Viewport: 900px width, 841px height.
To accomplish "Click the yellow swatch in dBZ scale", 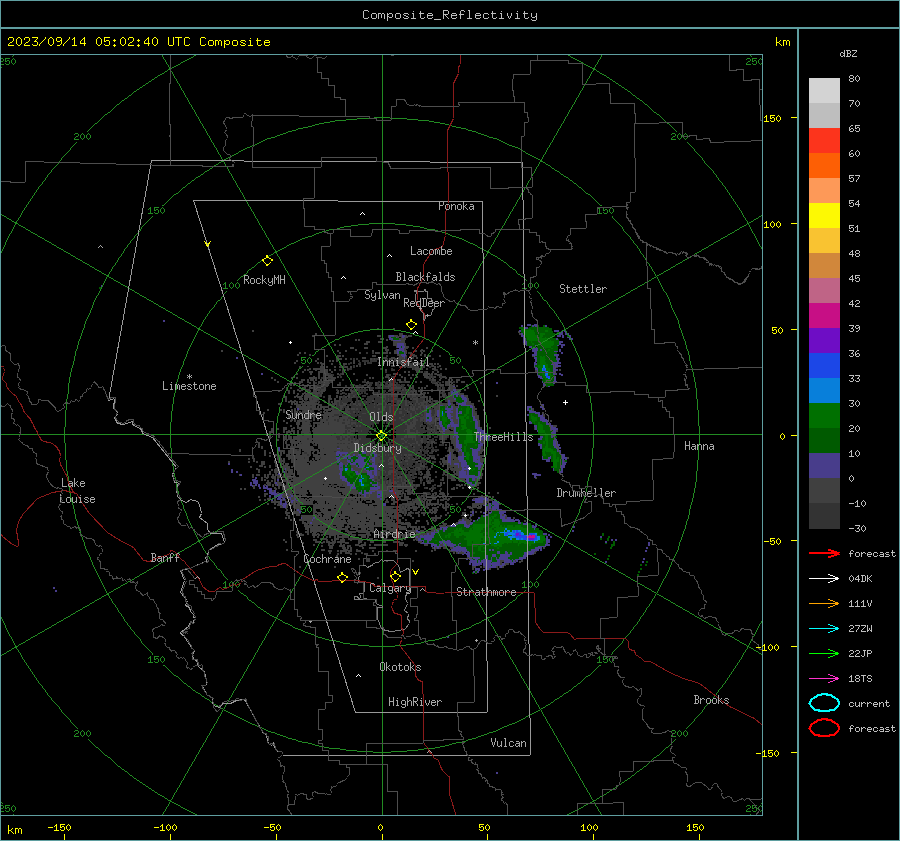I will (x=824, y=215).
